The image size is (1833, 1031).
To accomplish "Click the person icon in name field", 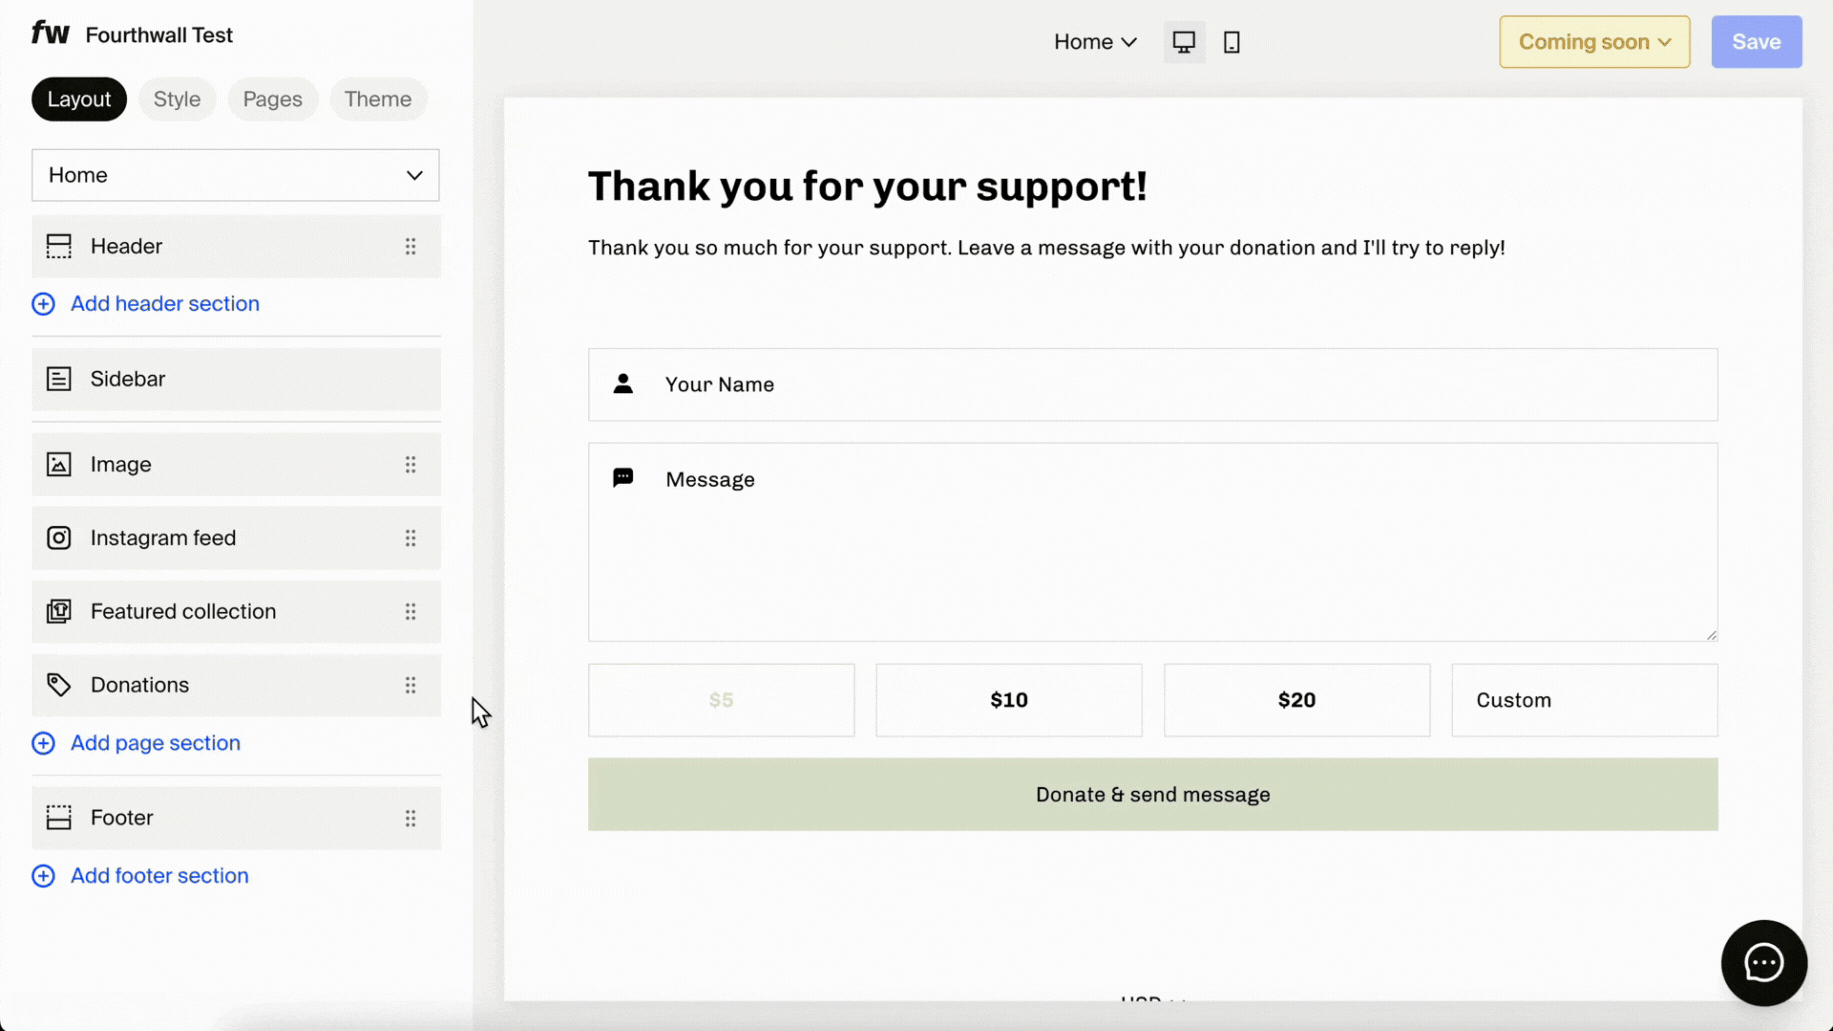I will 623,384.
